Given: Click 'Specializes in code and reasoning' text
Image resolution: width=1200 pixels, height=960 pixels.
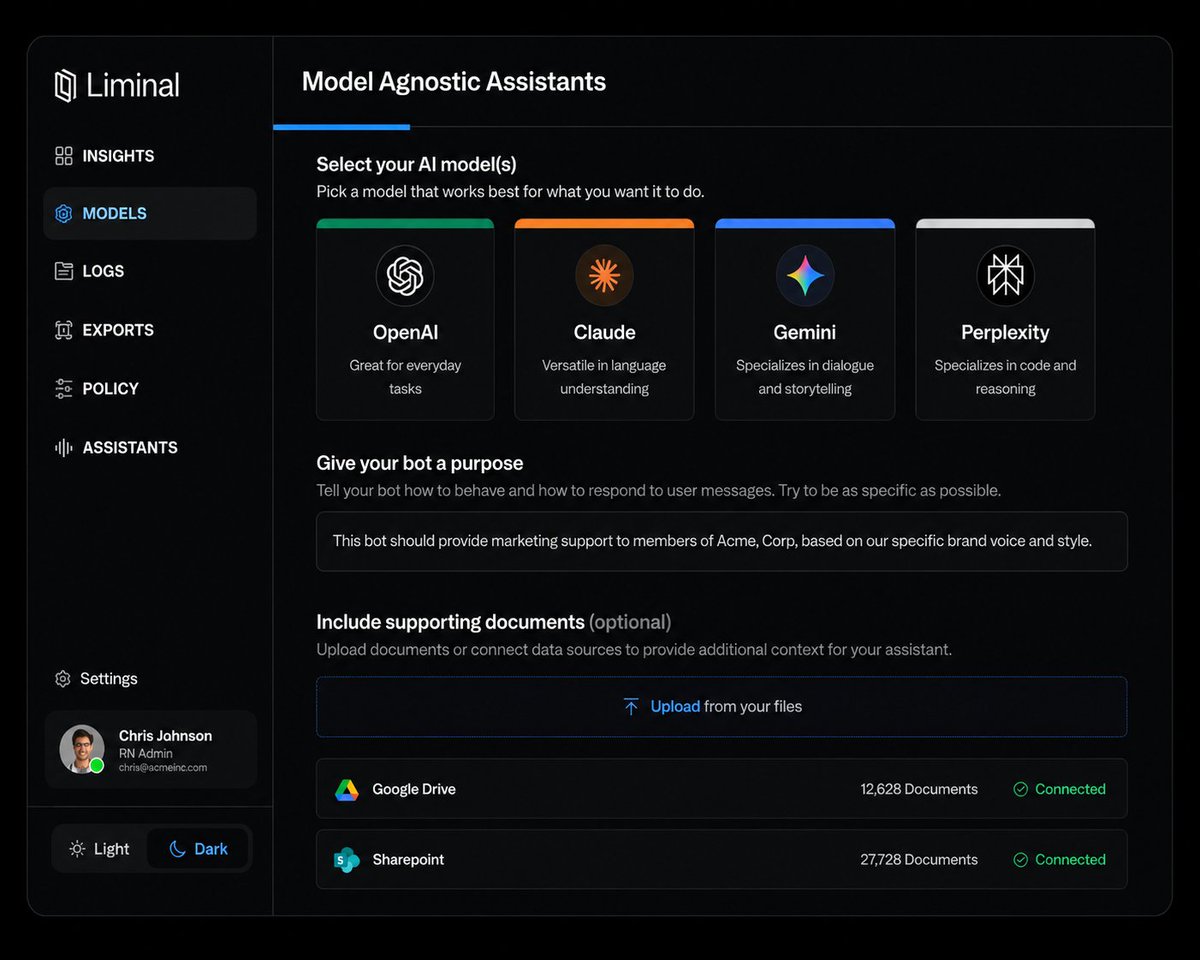Looking at the screenshot, I should (x=1005, y=378).
